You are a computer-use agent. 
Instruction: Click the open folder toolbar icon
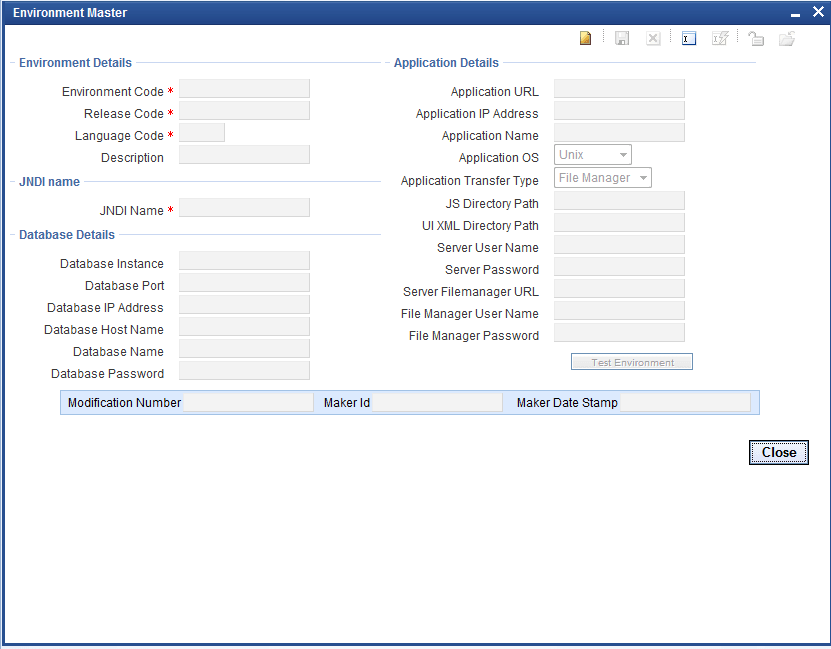click(x=787, y=38)
